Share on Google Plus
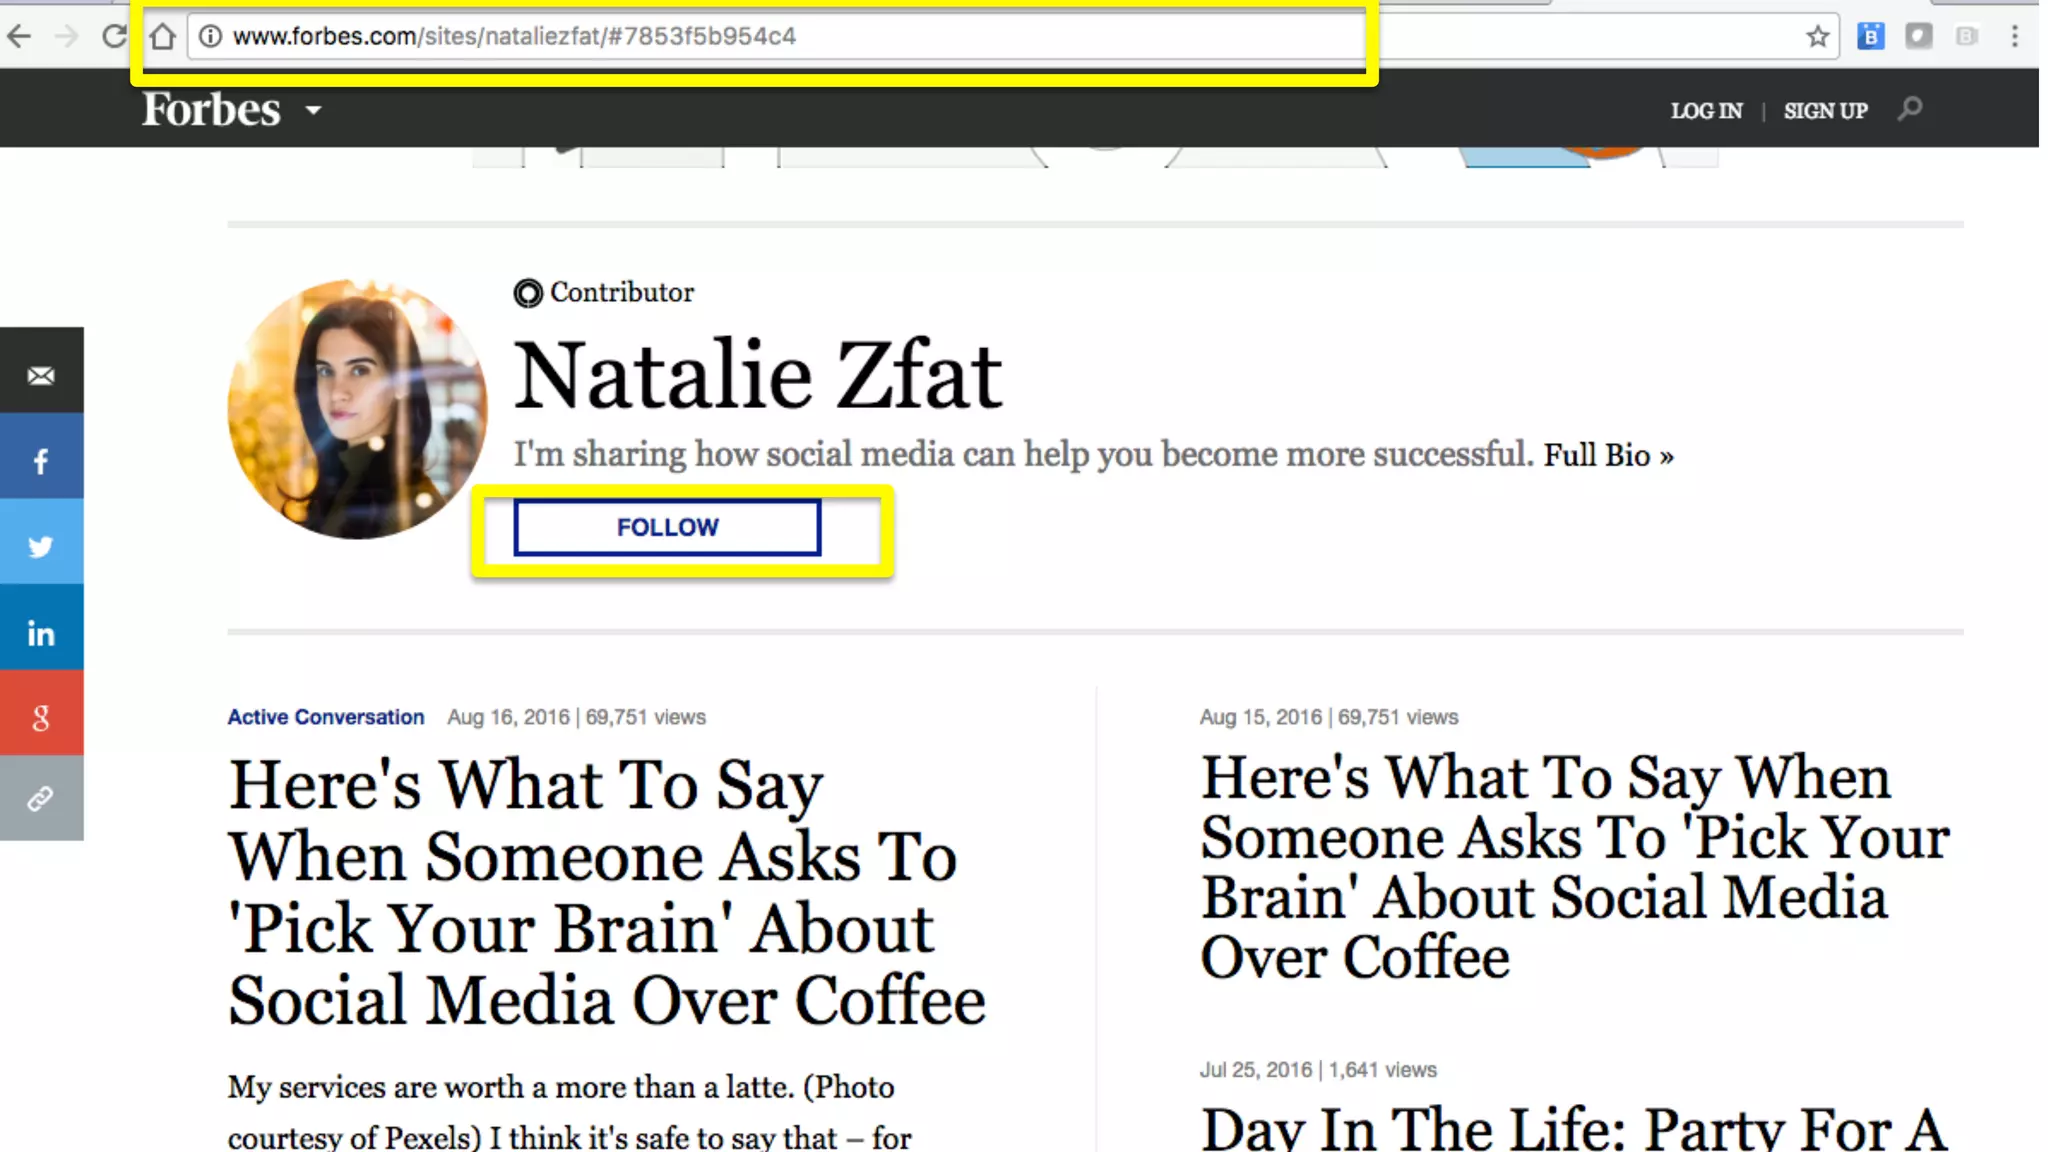 pos(41,717)
